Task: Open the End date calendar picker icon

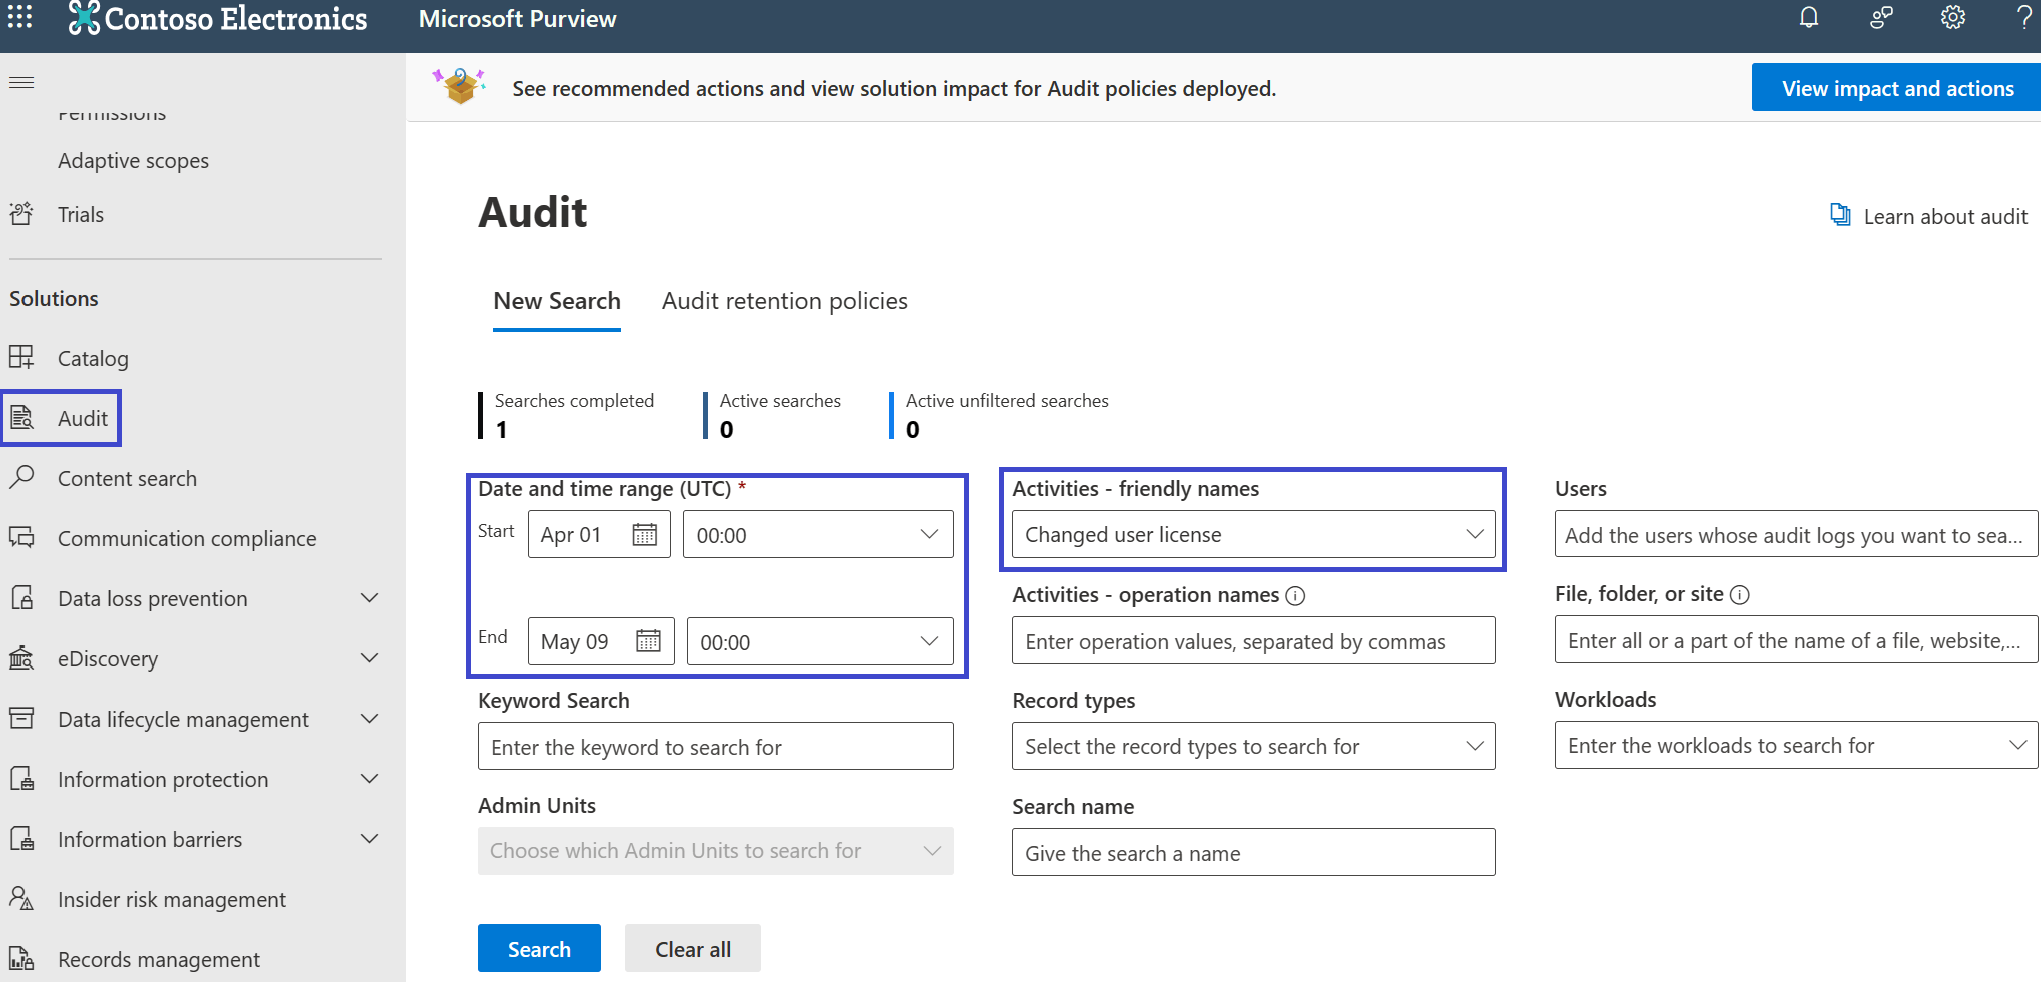Action: tap(648, 641)
